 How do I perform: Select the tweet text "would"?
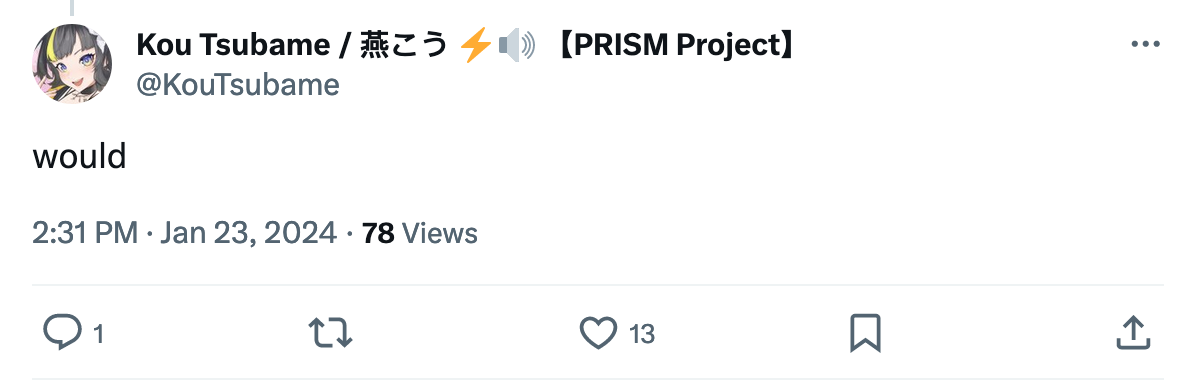pos(79,157)
